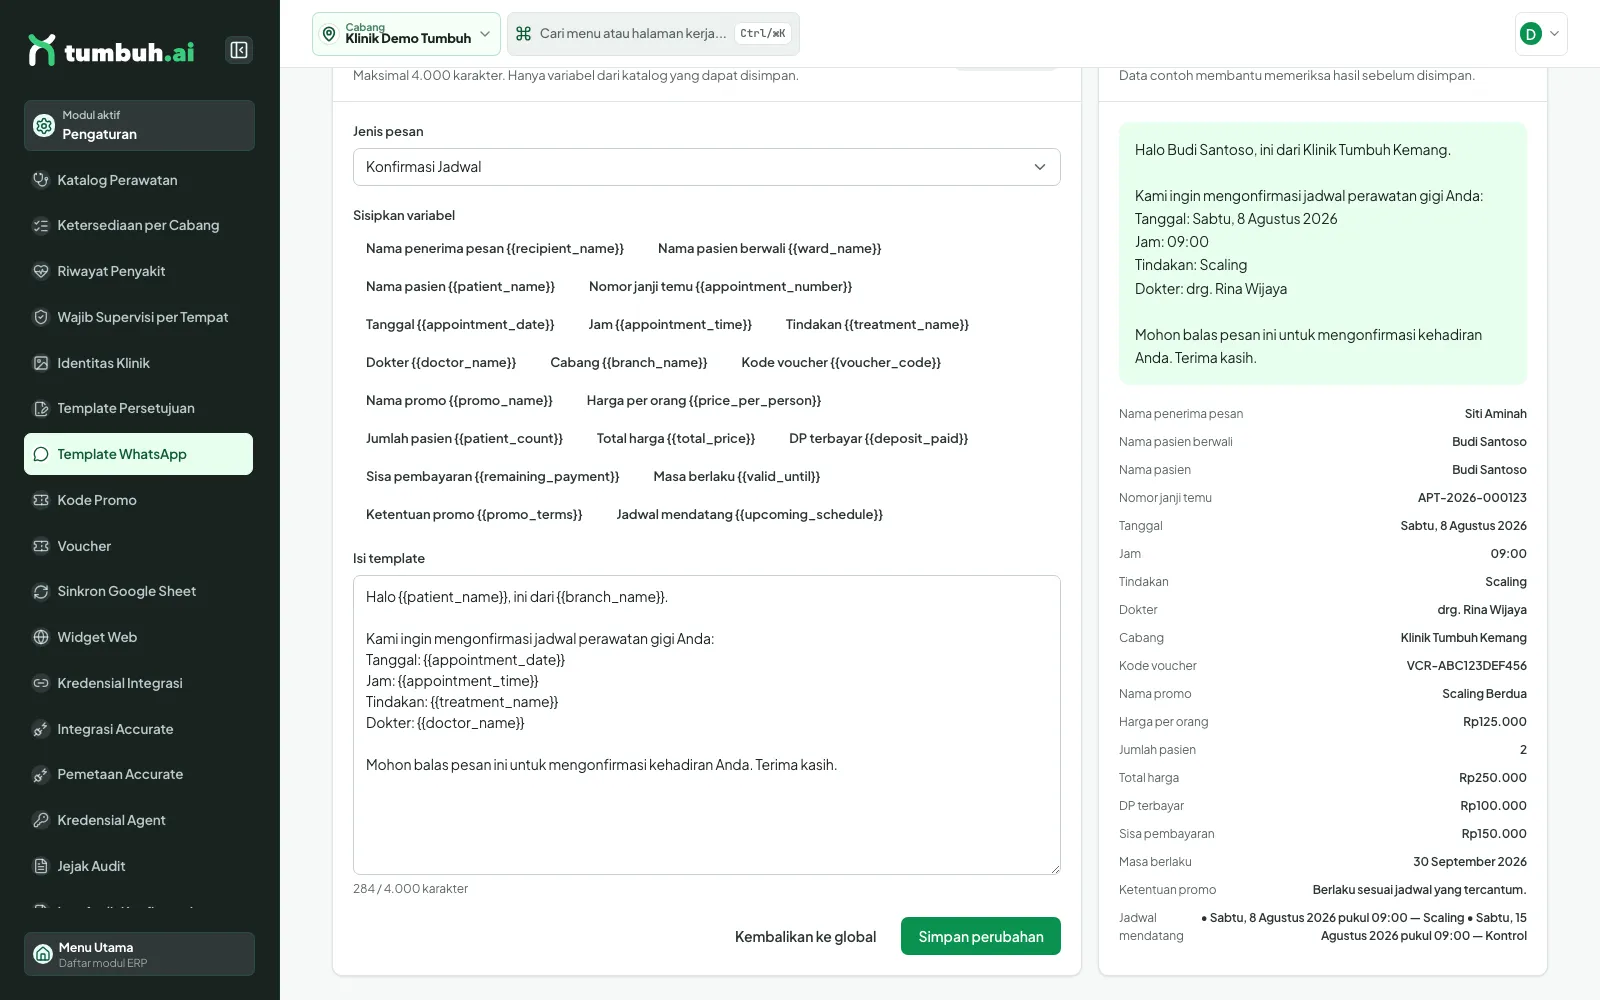Open Menu Utama Daftar modul ERP
The image size is (1600, 1000).
click(139, 954)
